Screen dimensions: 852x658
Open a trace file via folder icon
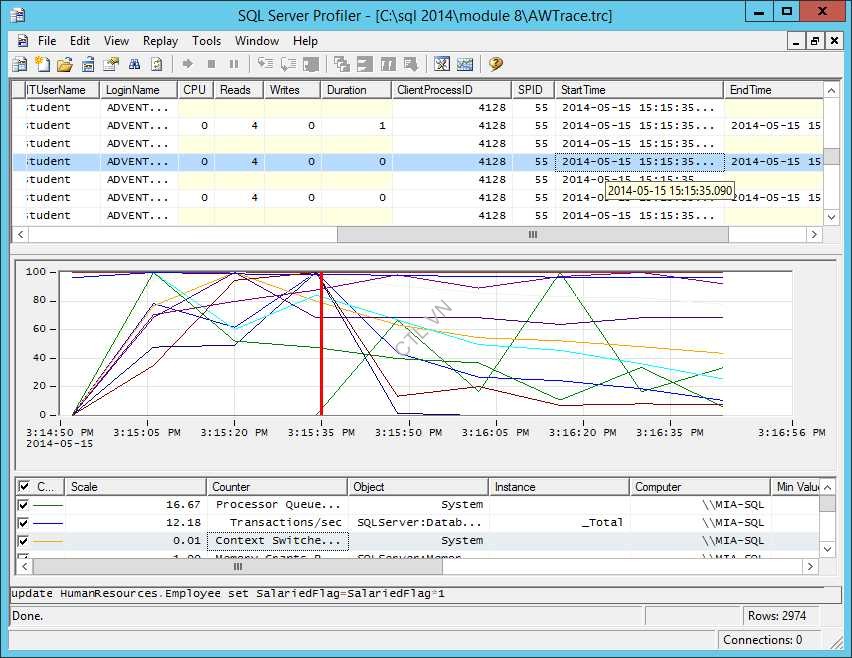[64, 64]
